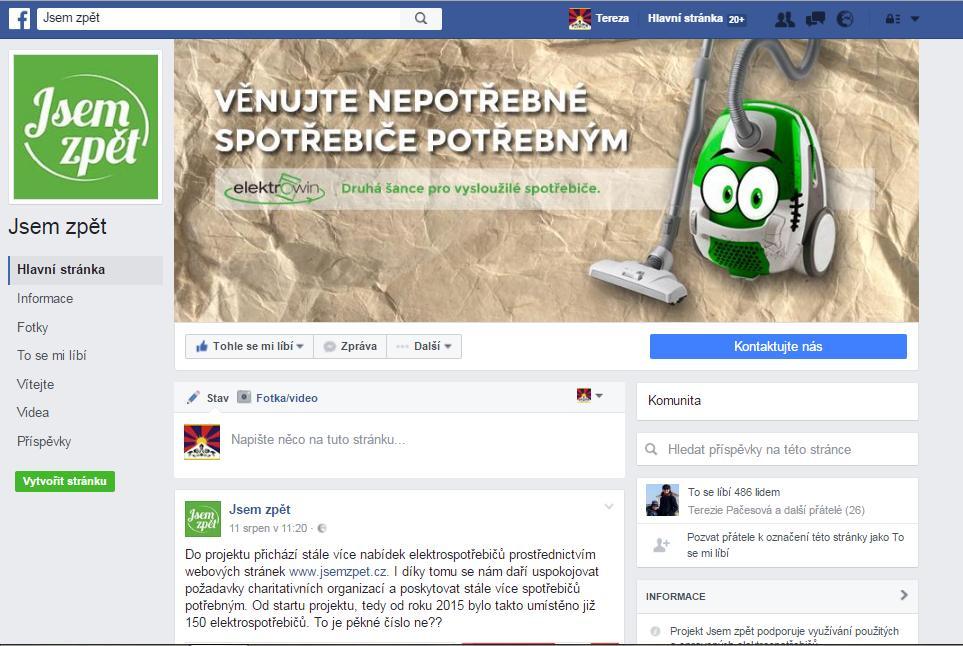Image resolution: width=963 pixels, height=646 pixels.
Task: Open the friend requests icon
Action: (784, 19)
